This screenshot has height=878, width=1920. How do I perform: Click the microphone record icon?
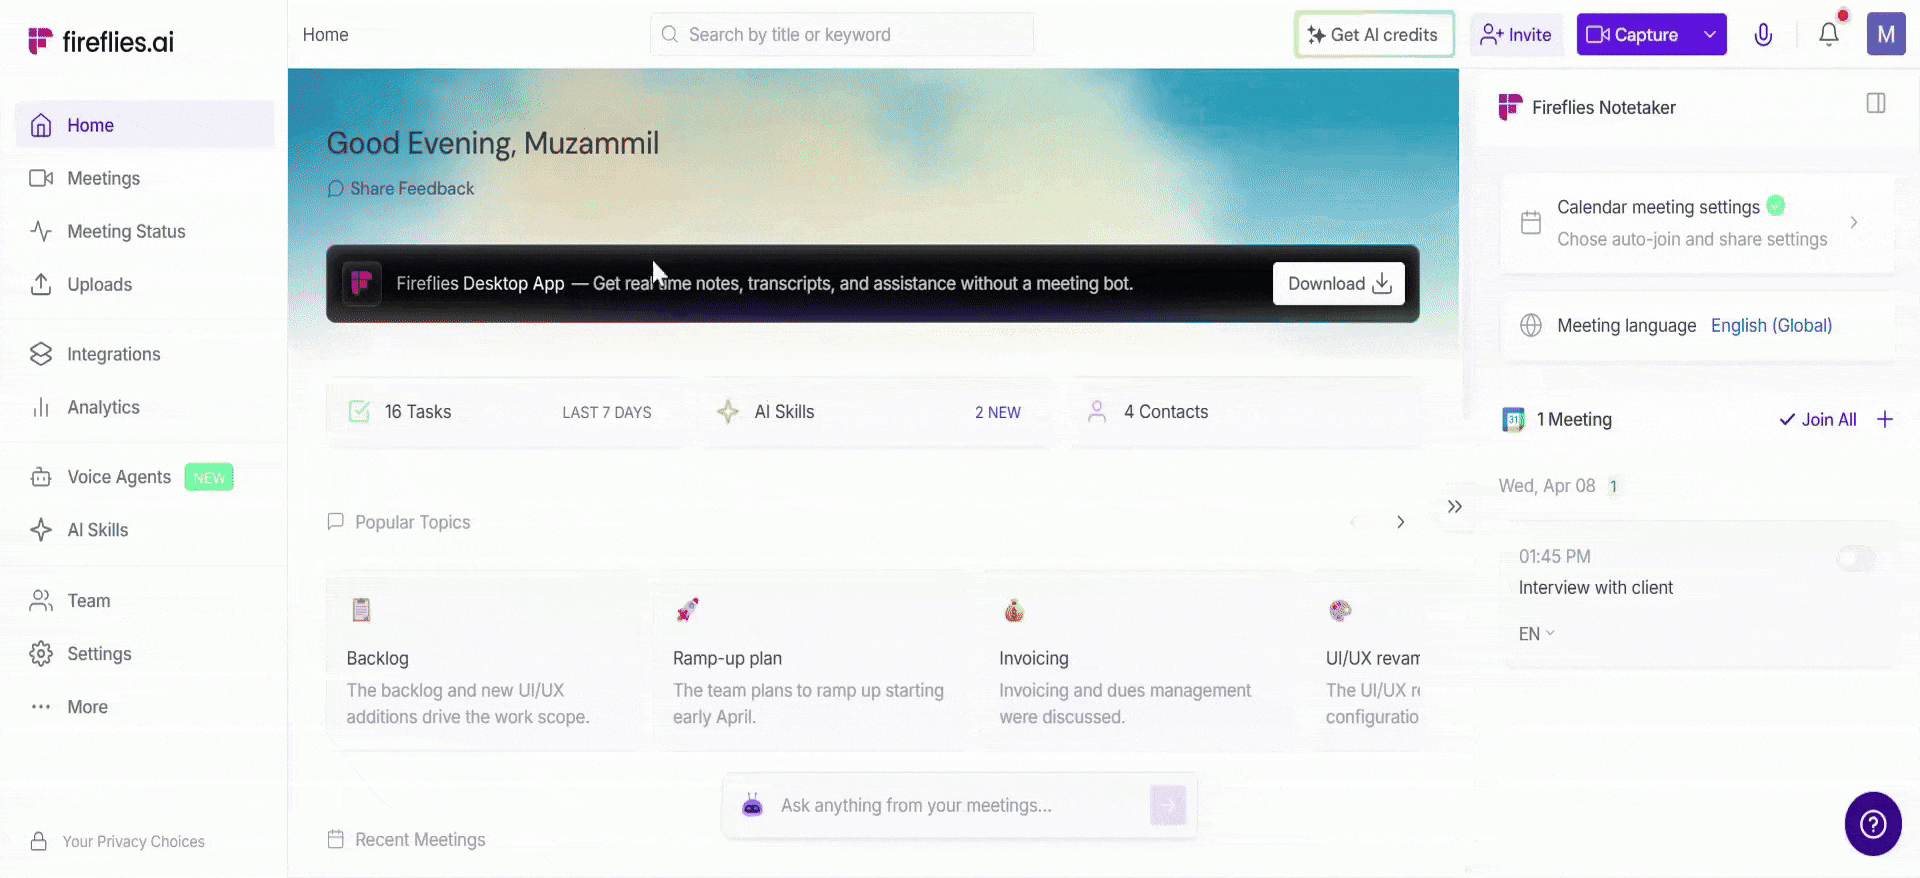coord(1763,35)
